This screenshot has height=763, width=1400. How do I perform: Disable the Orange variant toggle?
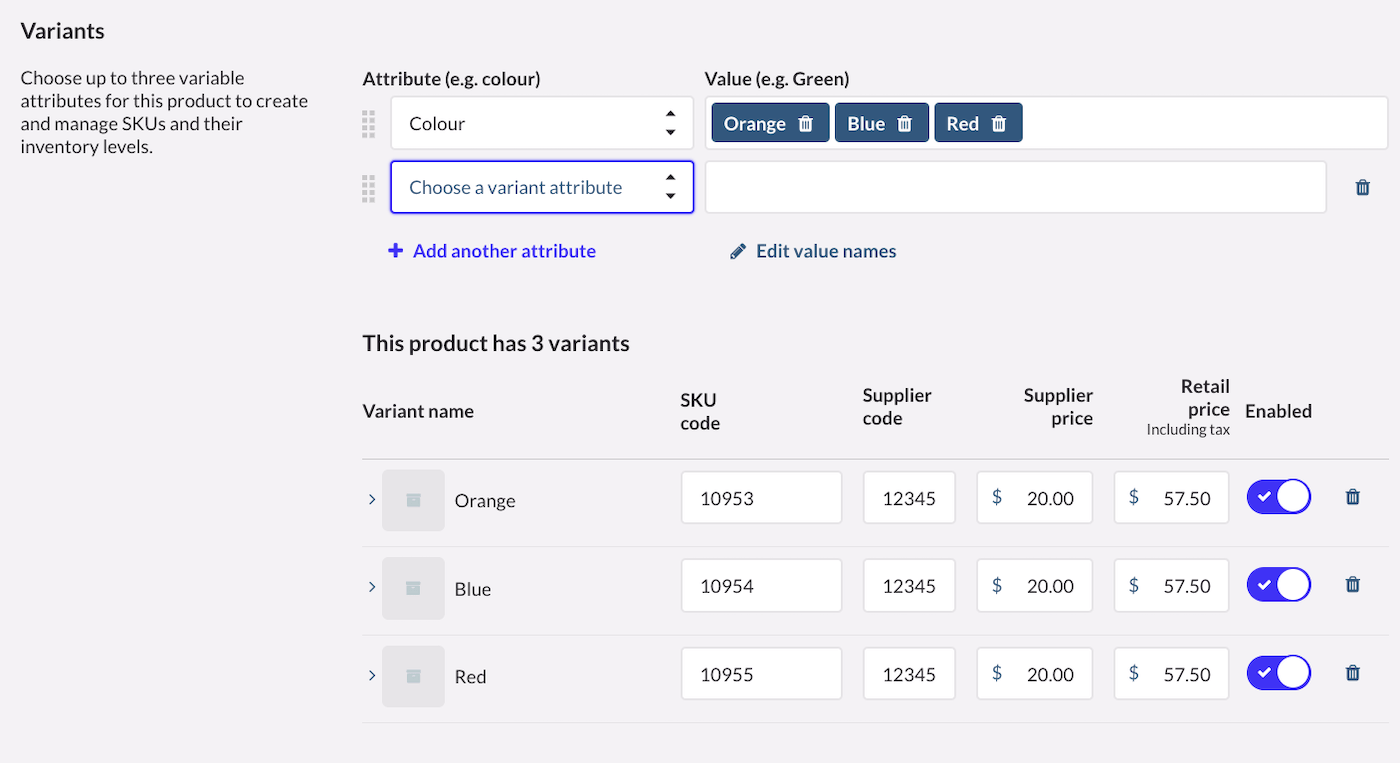pos(1278,497)
